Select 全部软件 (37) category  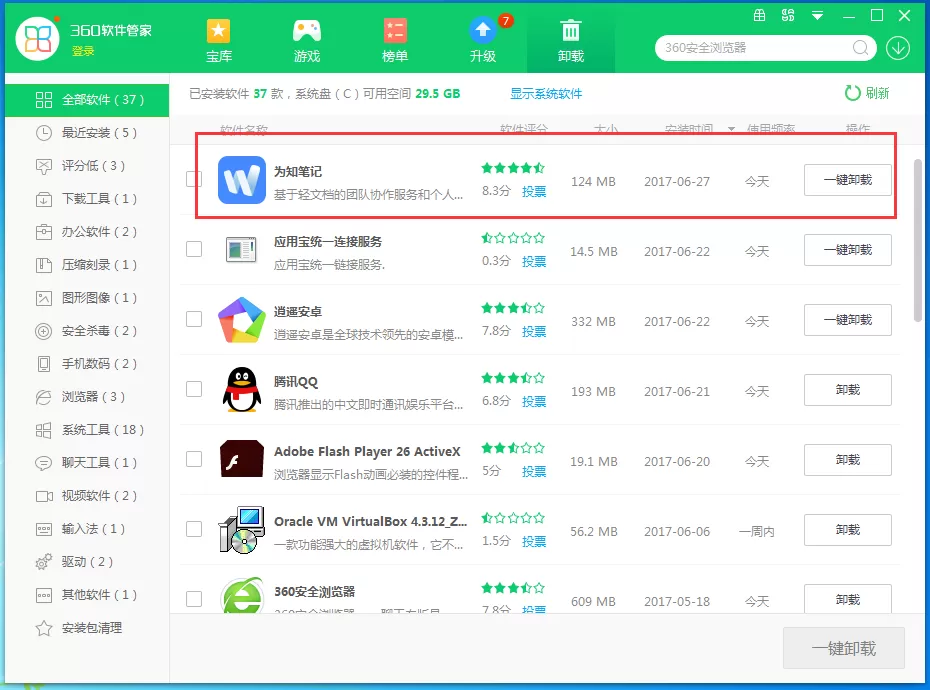(87, 100)
